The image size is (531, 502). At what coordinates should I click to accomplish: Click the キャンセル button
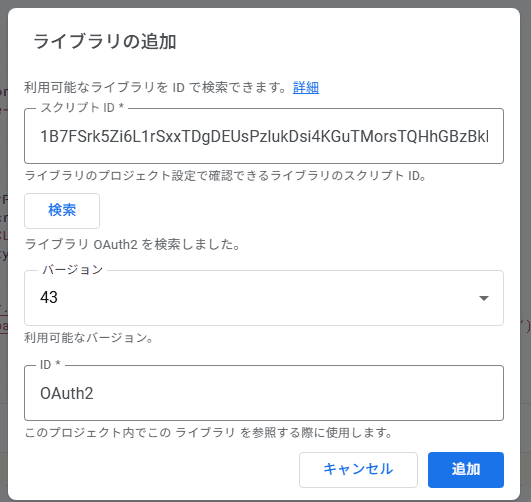point(358,469)
